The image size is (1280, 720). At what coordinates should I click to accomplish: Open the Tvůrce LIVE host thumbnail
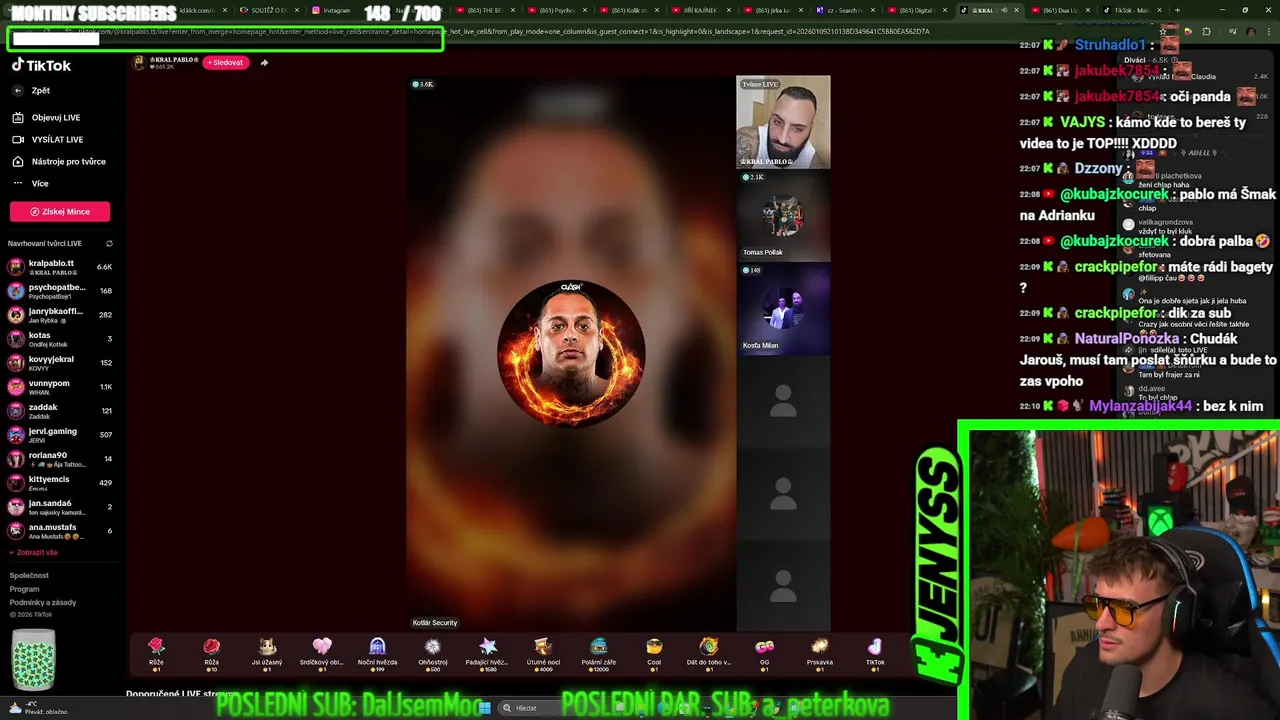[783, 122]
